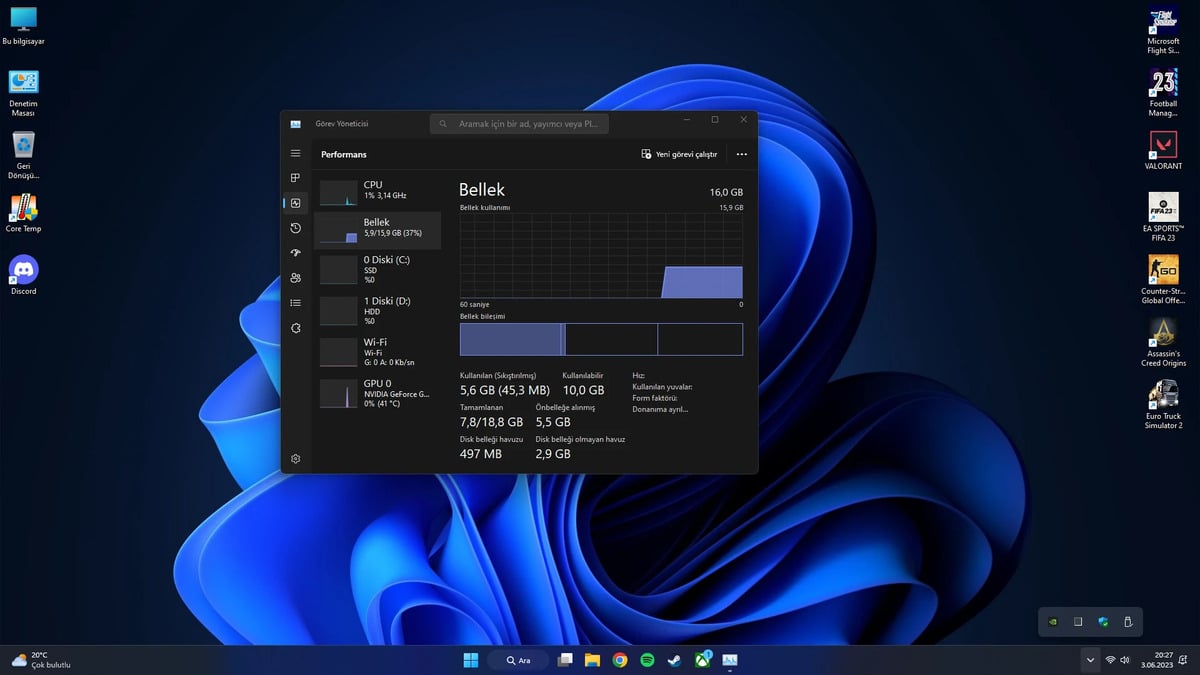1200x675 pixels.
Task: Select Euro Truck Simulator 2 shortcut
Action: (1163, 404)
